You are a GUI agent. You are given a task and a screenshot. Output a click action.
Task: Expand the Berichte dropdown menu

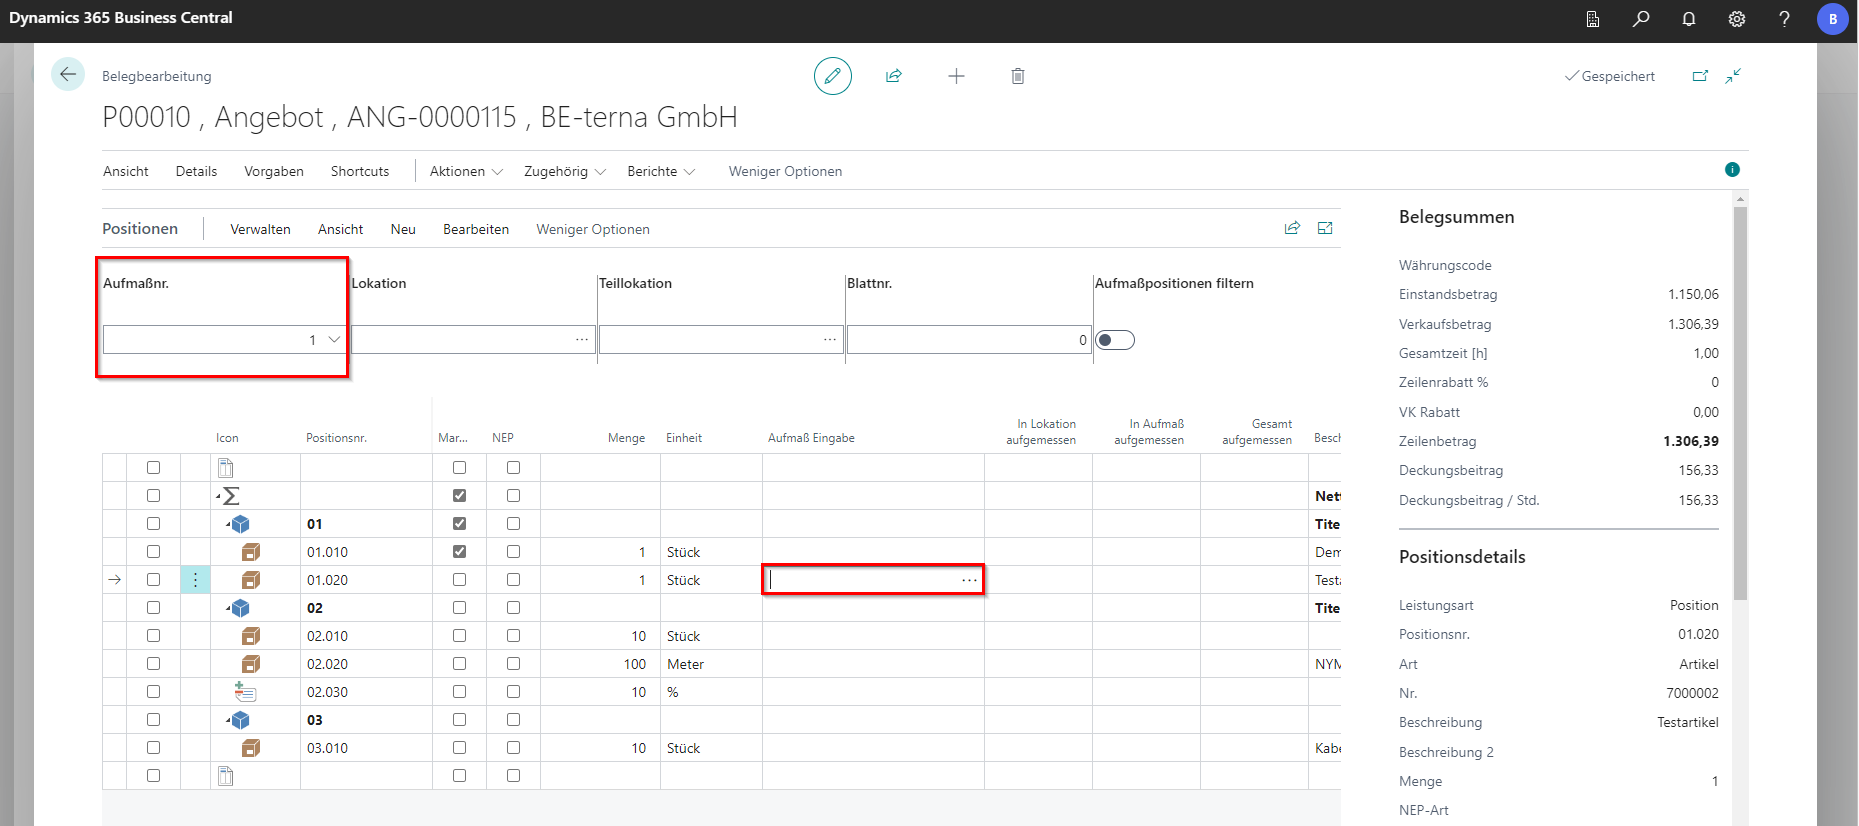660,171
